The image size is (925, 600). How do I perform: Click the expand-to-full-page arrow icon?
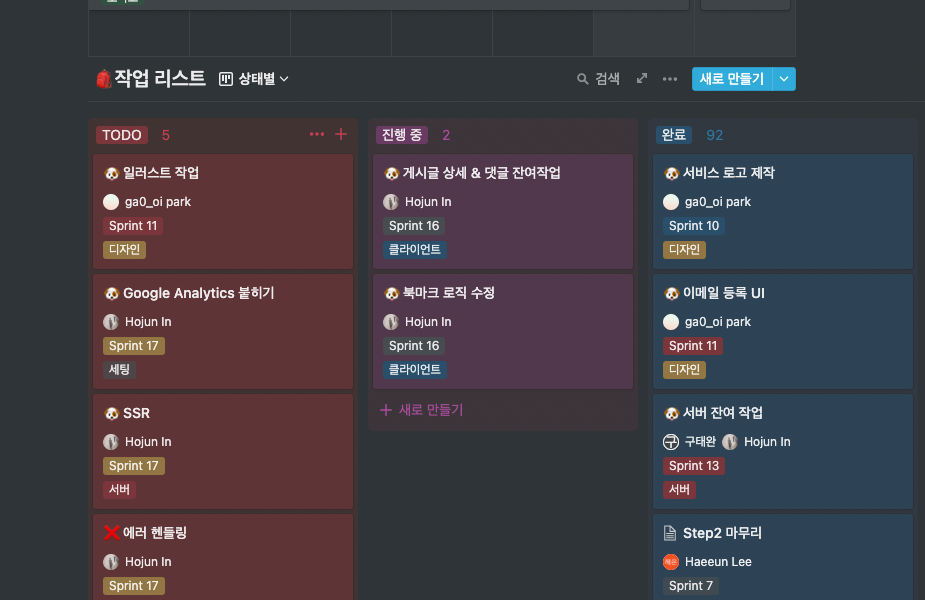[641, 78]
